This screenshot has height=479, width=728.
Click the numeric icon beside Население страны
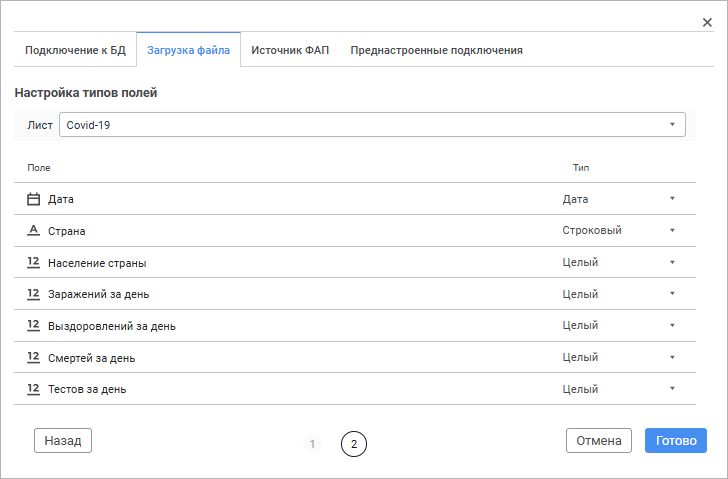click(33, 262)
